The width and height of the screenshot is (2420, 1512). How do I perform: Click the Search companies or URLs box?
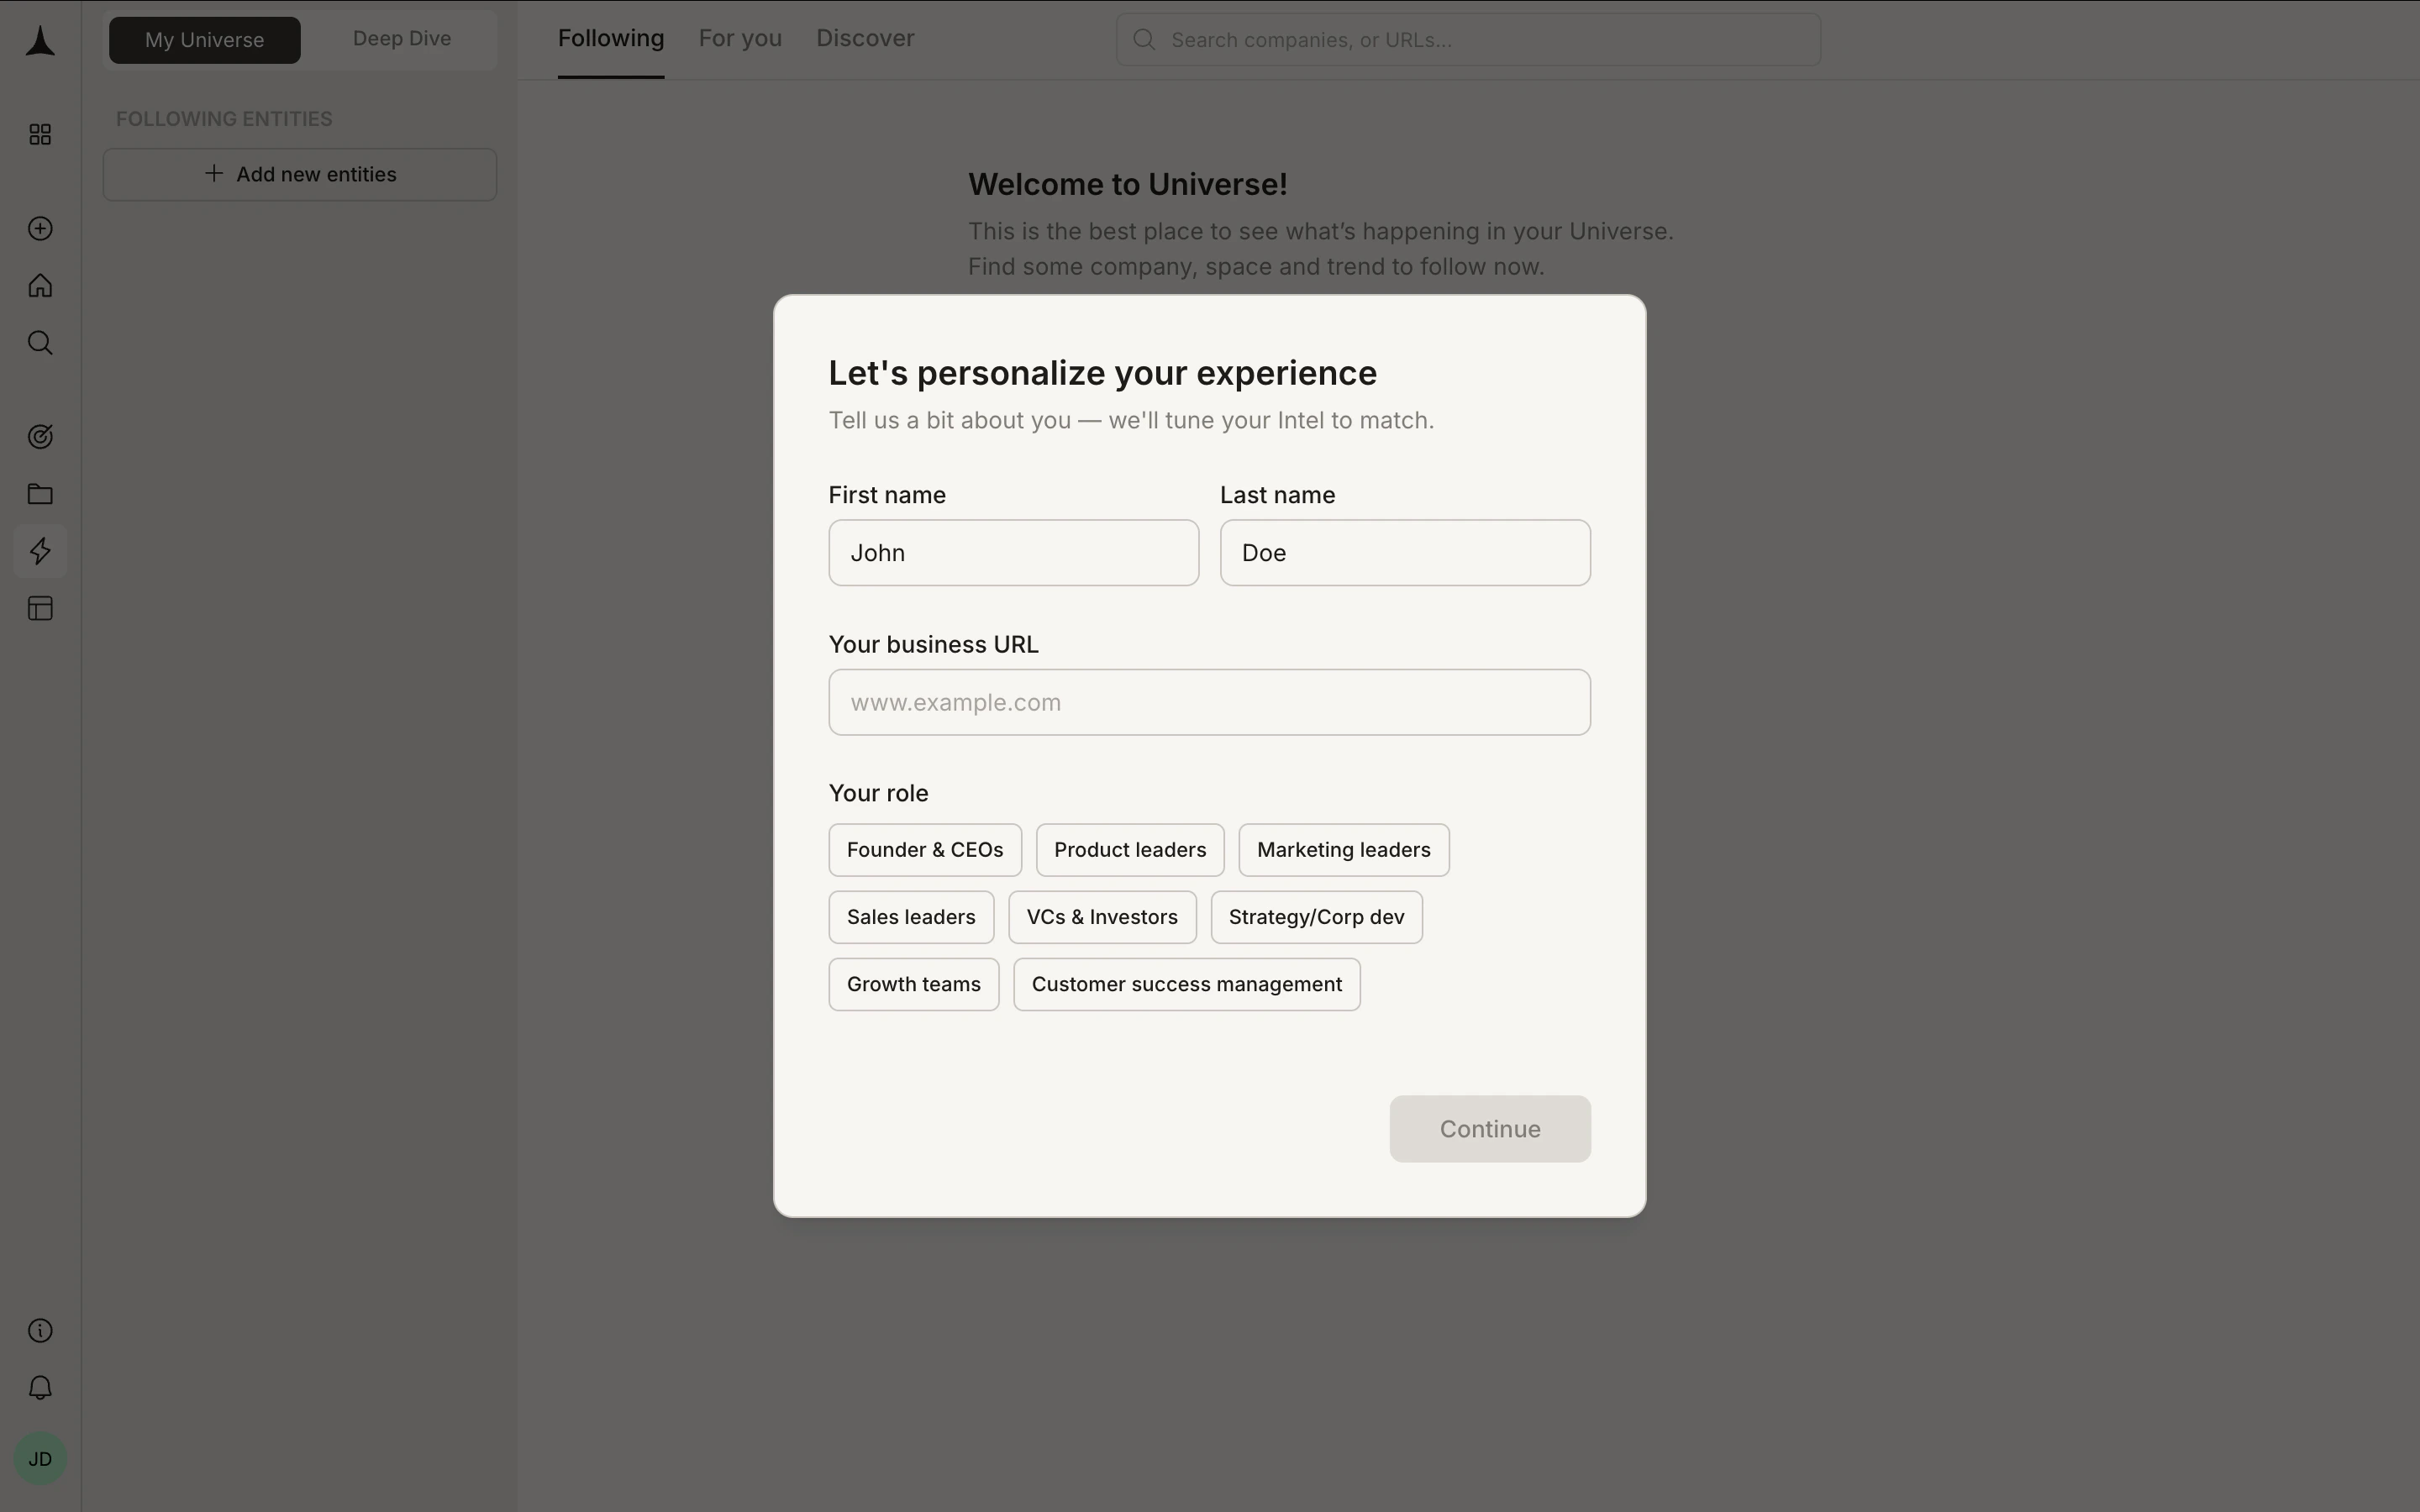[1468, 40]
